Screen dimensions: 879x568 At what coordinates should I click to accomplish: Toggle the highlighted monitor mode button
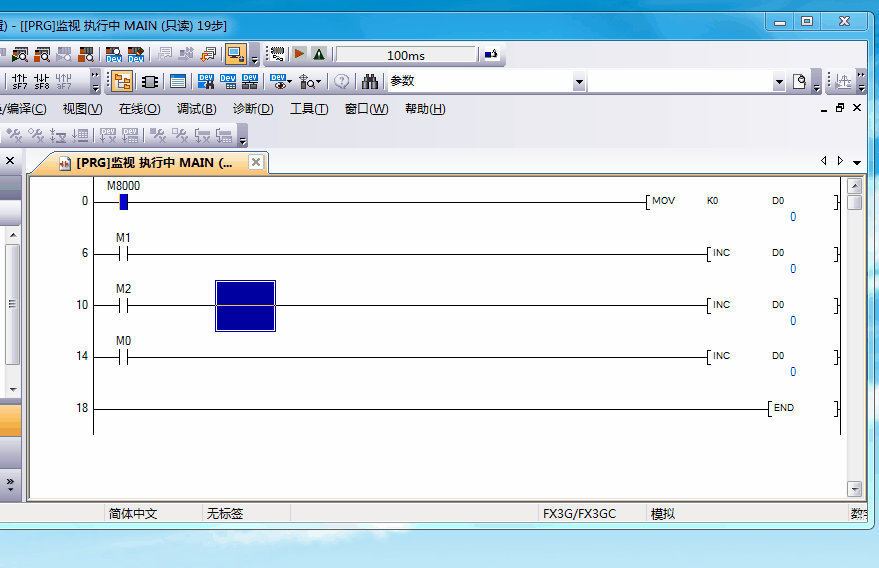point(235,54)
